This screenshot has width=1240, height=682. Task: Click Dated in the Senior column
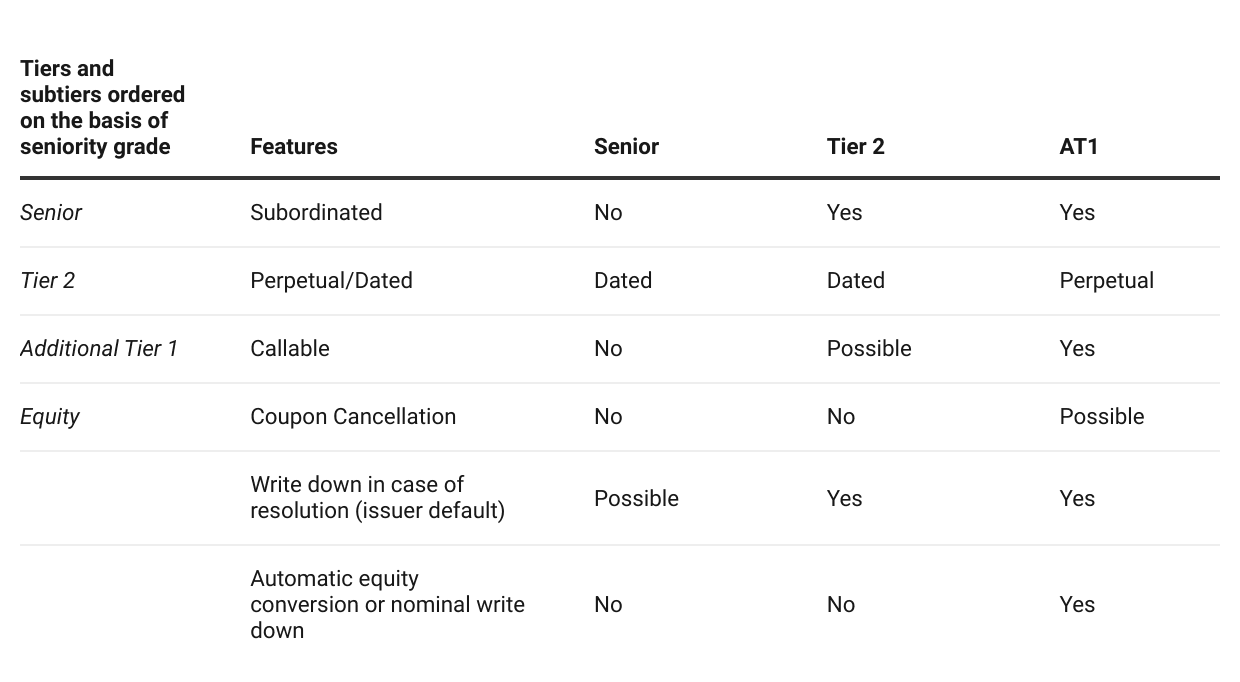[623, 281]
